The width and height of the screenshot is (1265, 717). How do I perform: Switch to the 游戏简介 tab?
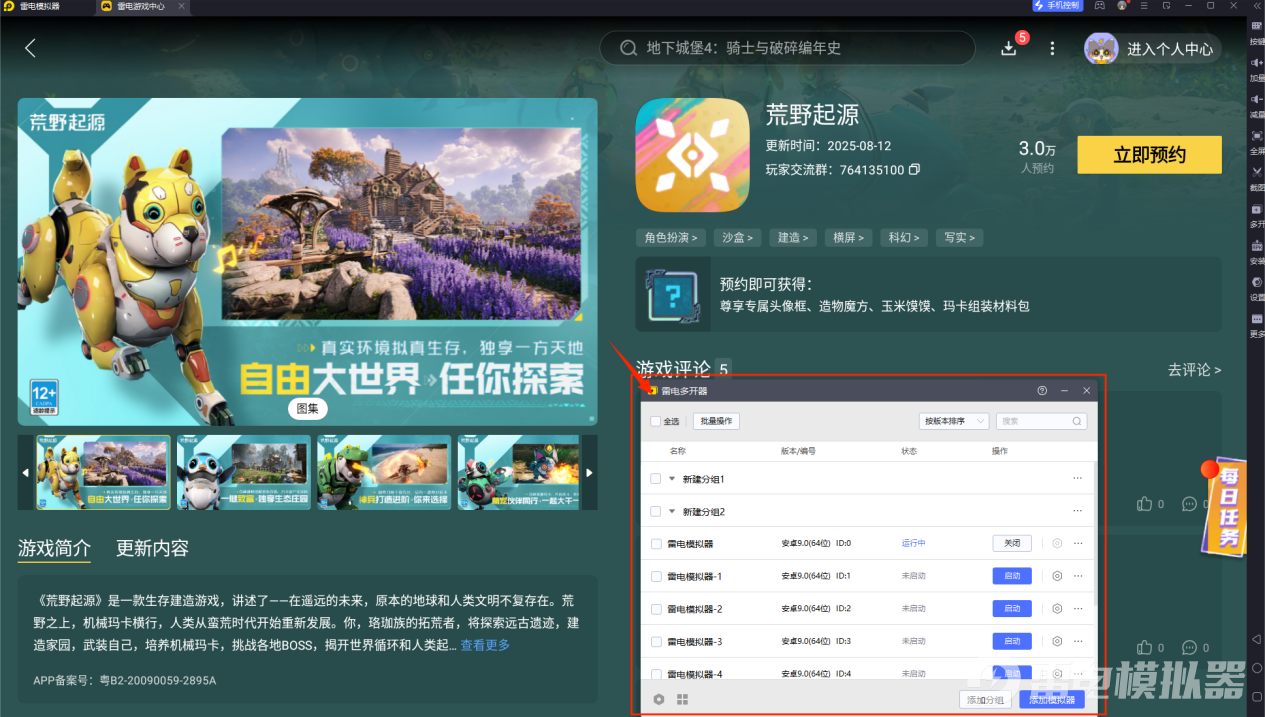point(54,548)
